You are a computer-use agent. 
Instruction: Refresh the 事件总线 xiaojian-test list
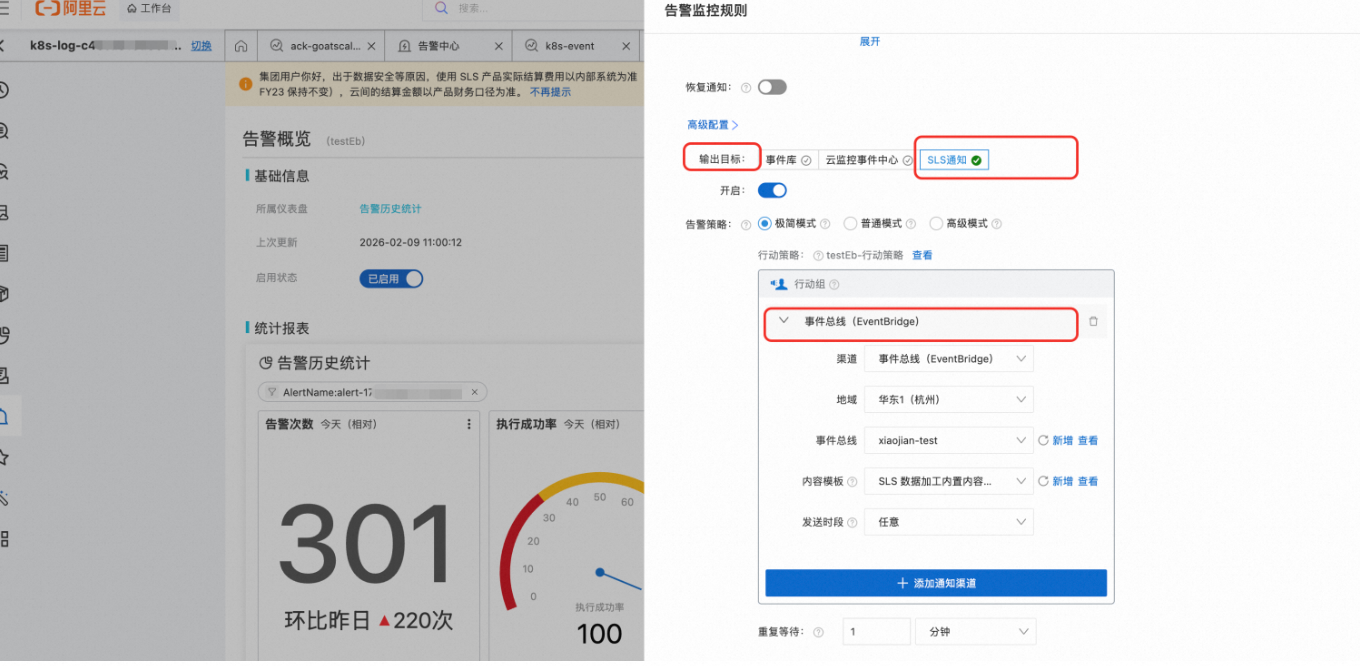pyautogui.click(x=1043, y=440)
